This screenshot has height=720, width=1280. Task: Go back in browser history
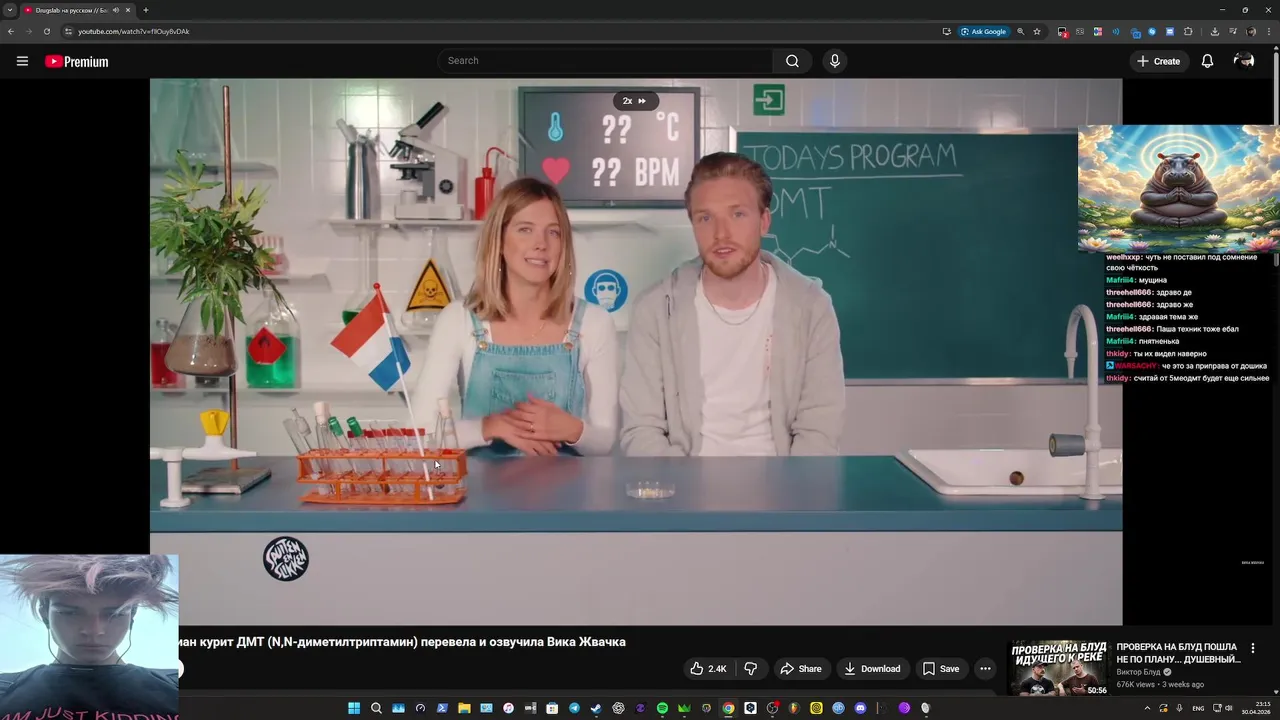(11, 31)
